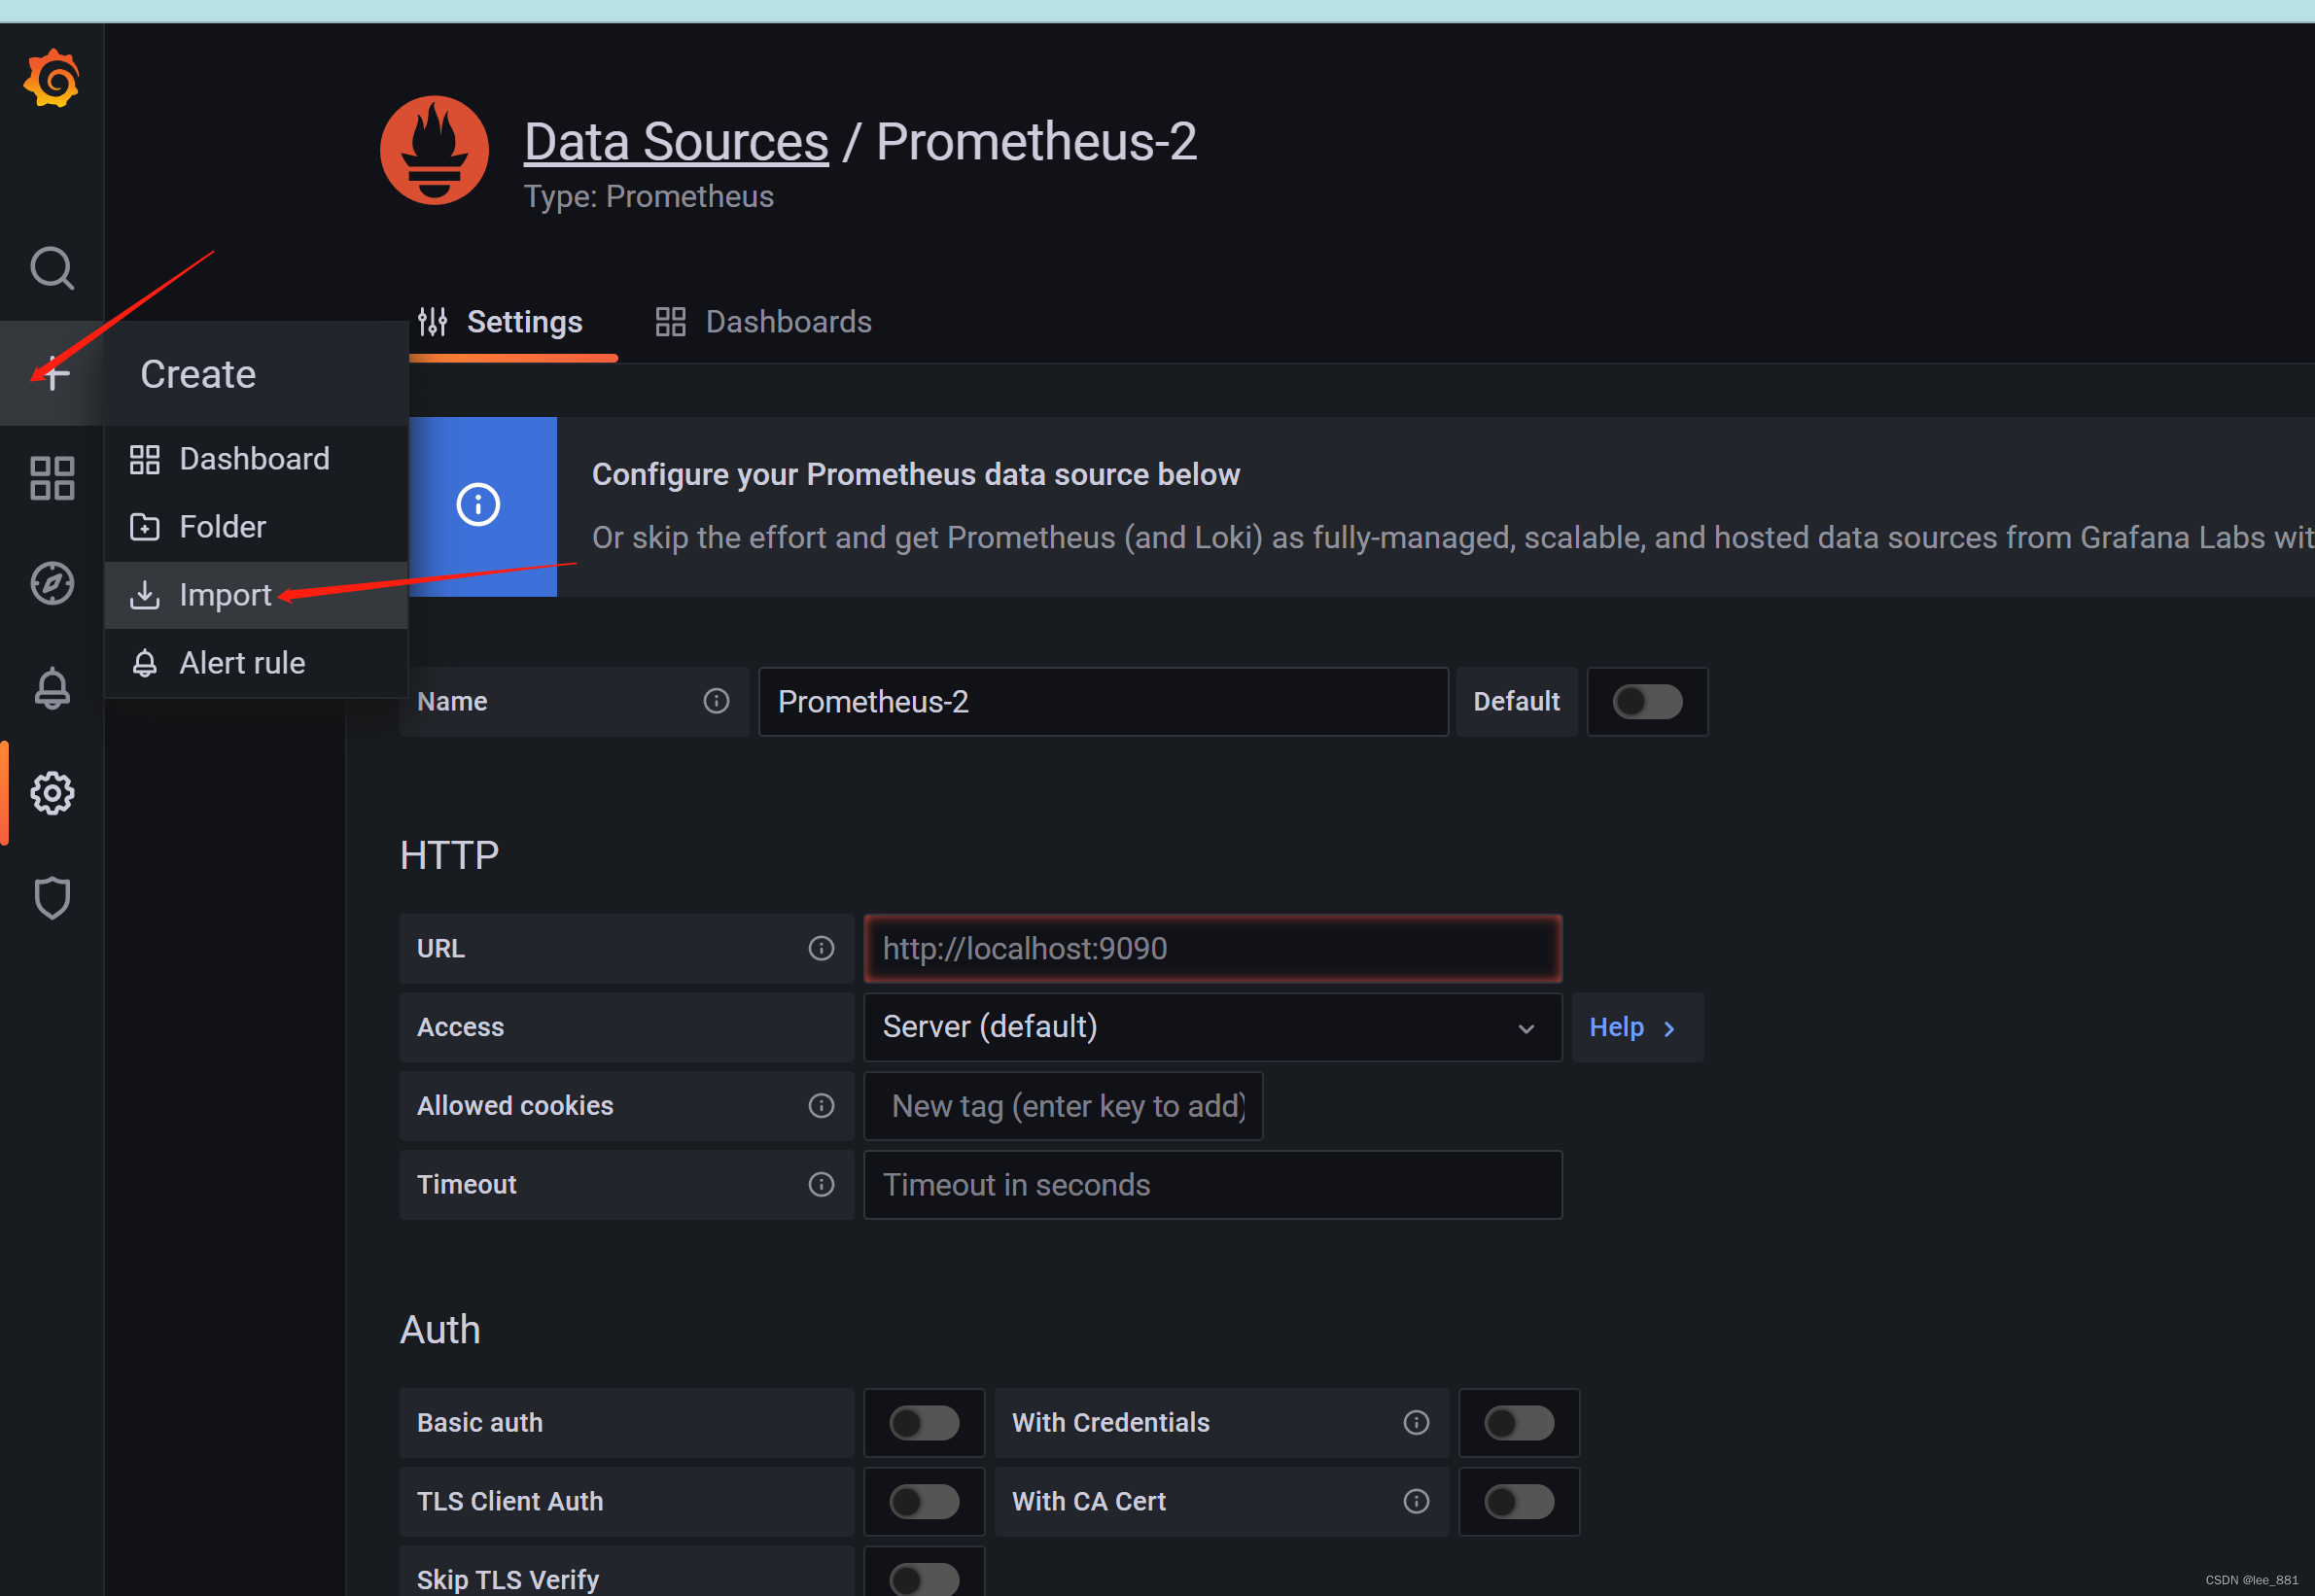Open the search magnifier in sidebar
The image size is (2315, 1596).
[x=52, y=268]
